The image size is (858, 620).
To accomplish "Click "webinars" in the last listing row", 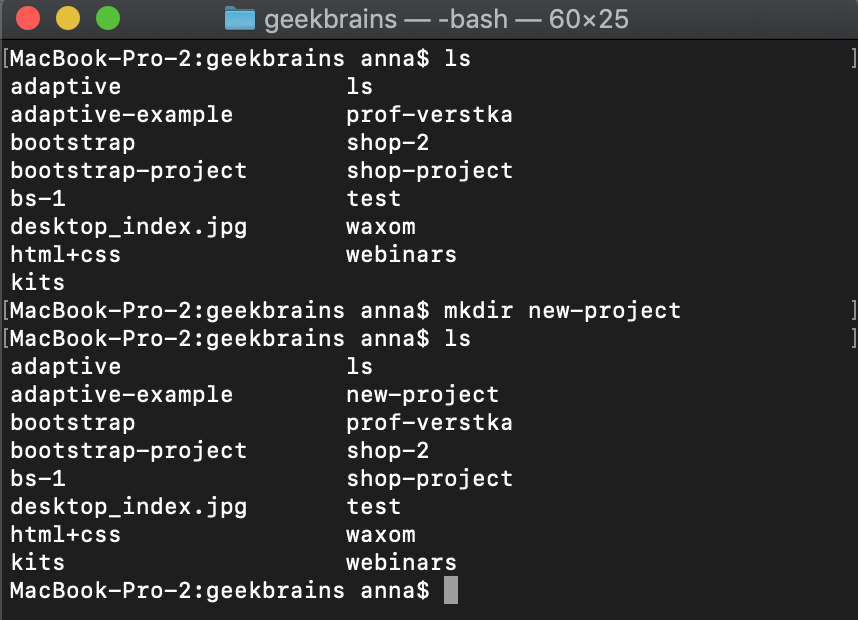I will (401, 562).
